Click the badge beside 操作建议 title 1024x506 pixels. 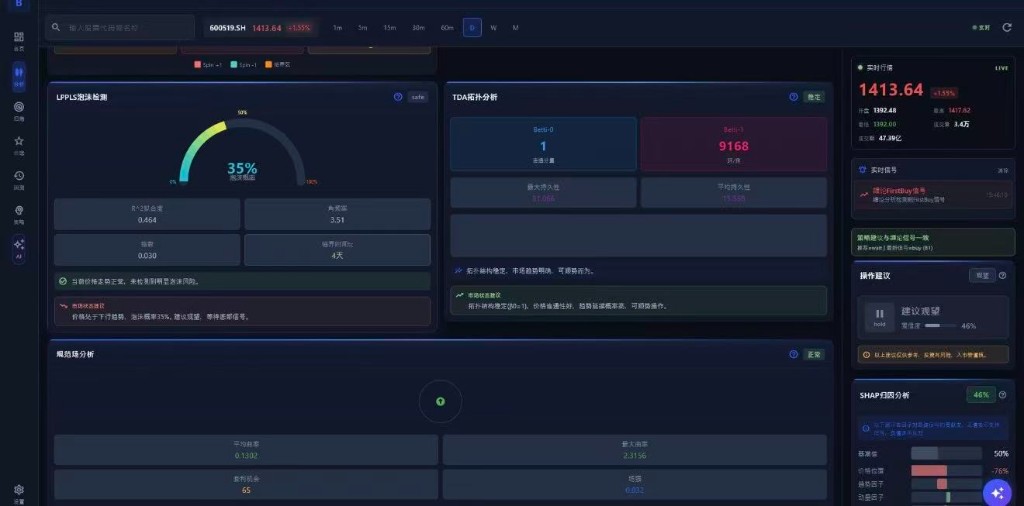point(982,276)
